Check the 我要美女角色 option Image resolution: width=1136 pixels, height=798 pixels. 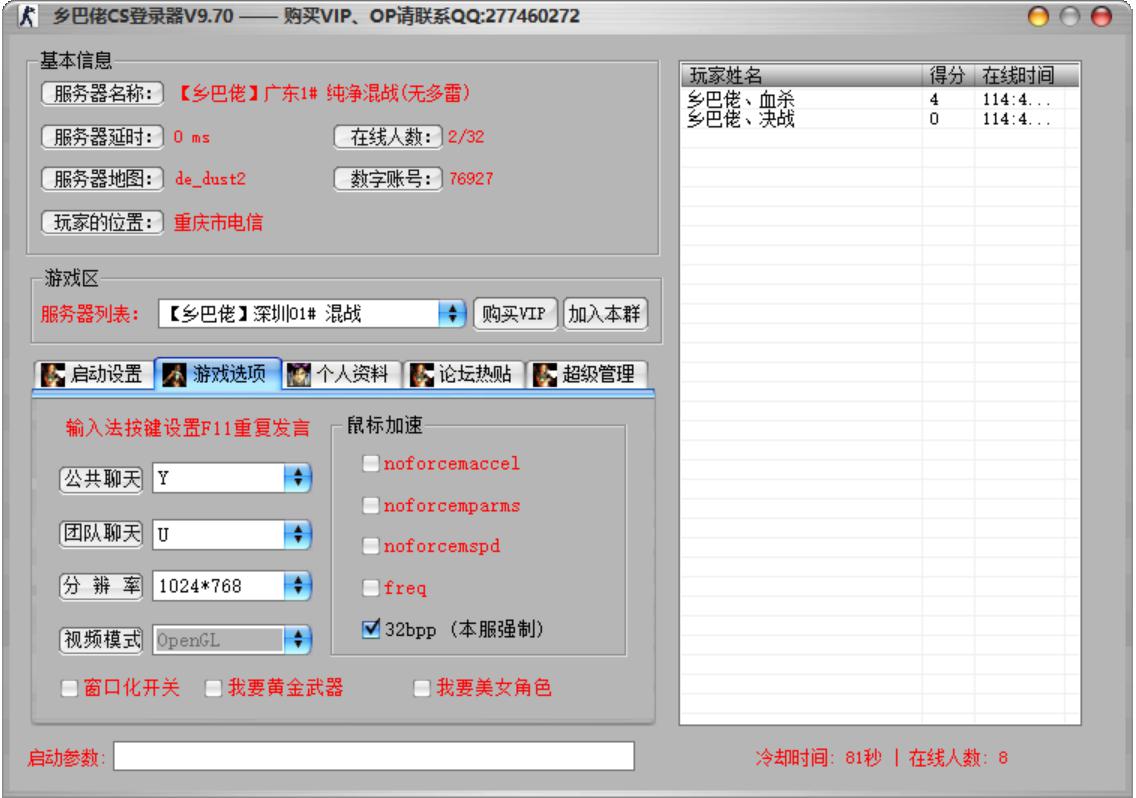click(x=422, y=688)
